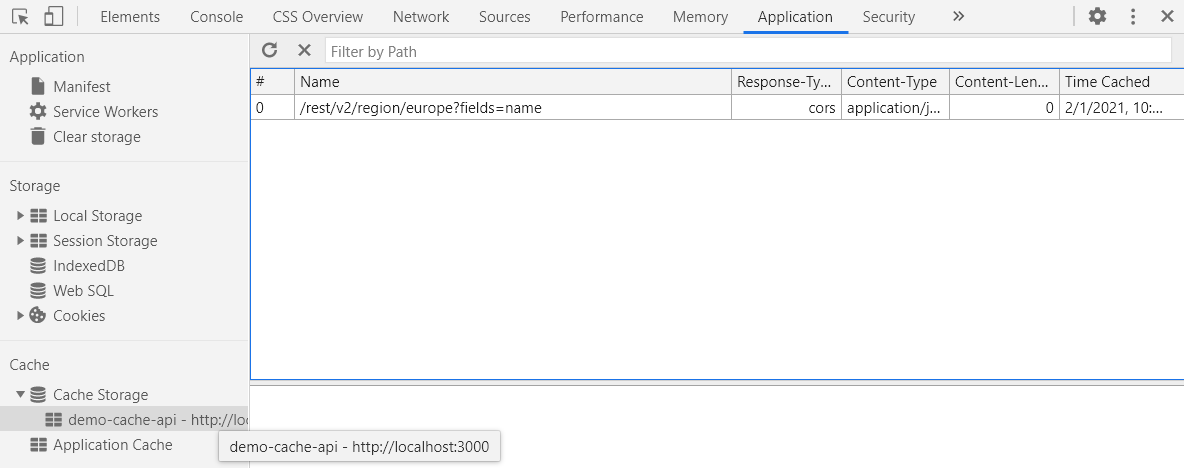Click the Service Workers gear icon
Viewport: 1184px width, 468px height.
click(38, 111)
